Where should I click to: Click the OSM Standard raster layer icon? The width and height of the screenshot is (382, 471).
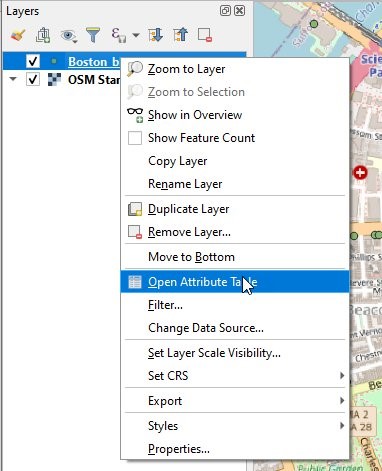click(54, 80)
